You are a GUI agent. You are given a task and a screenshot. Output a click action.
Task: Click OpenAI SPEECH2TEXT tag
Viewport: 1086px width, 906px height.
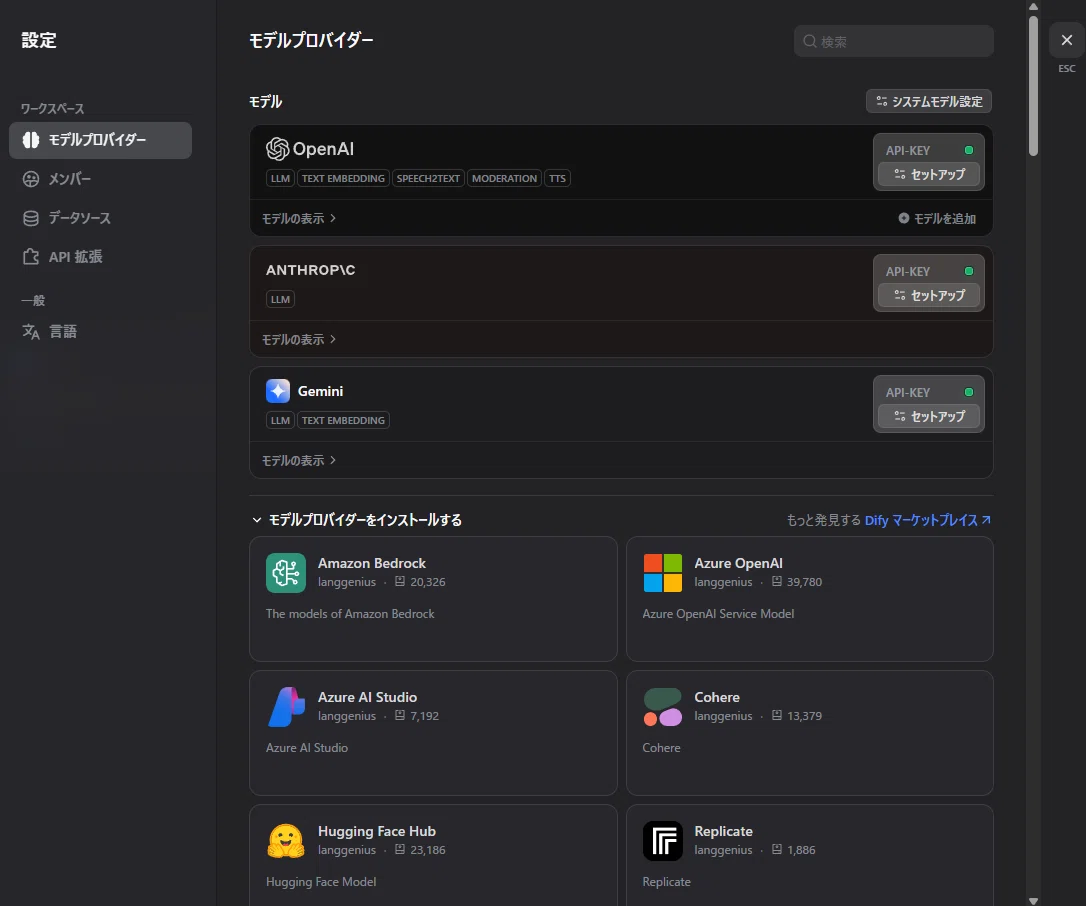[x=428, y=179]
